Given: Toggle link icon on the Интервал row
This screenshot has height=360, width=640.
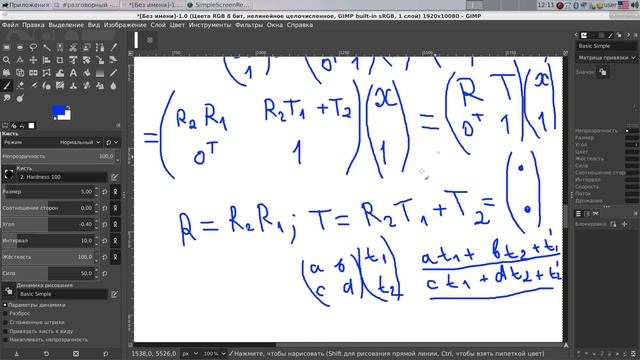Looking at the screenshot, I should tap(115, 241).
